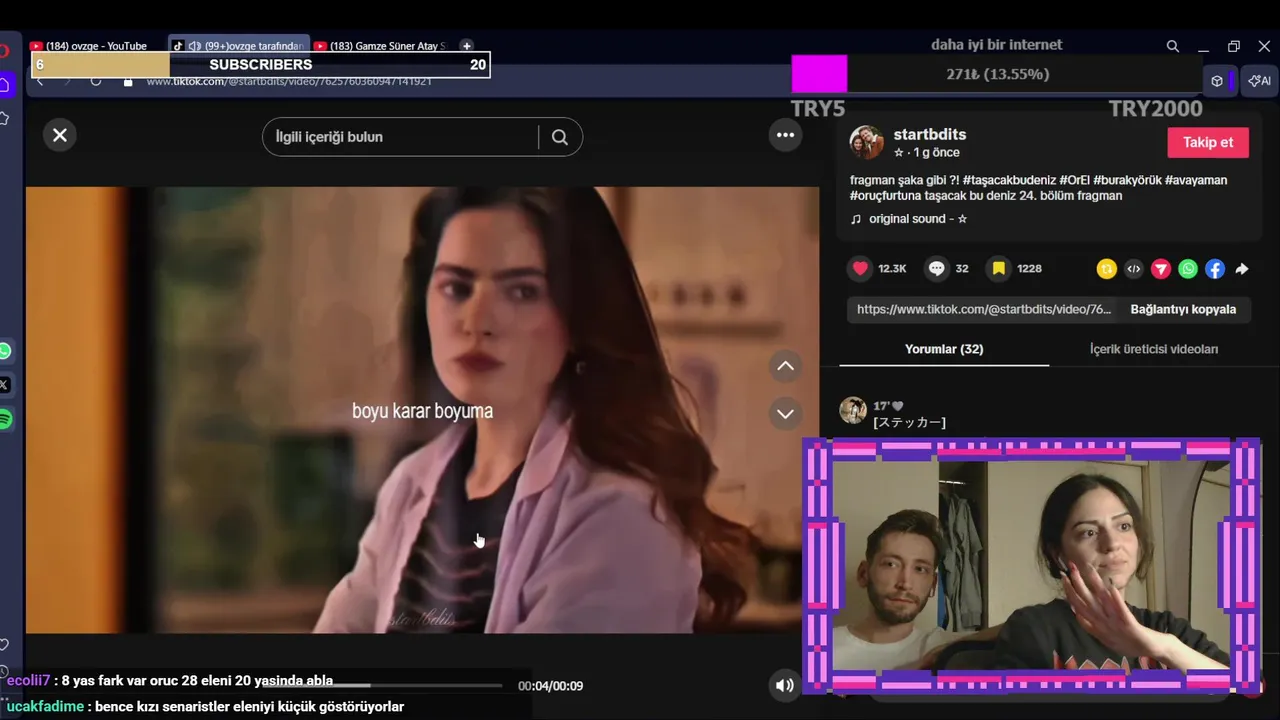This screenshot has height=720, width=1280.
Task: Save video with the yellow bookmark icon
Action: (998, 268)
